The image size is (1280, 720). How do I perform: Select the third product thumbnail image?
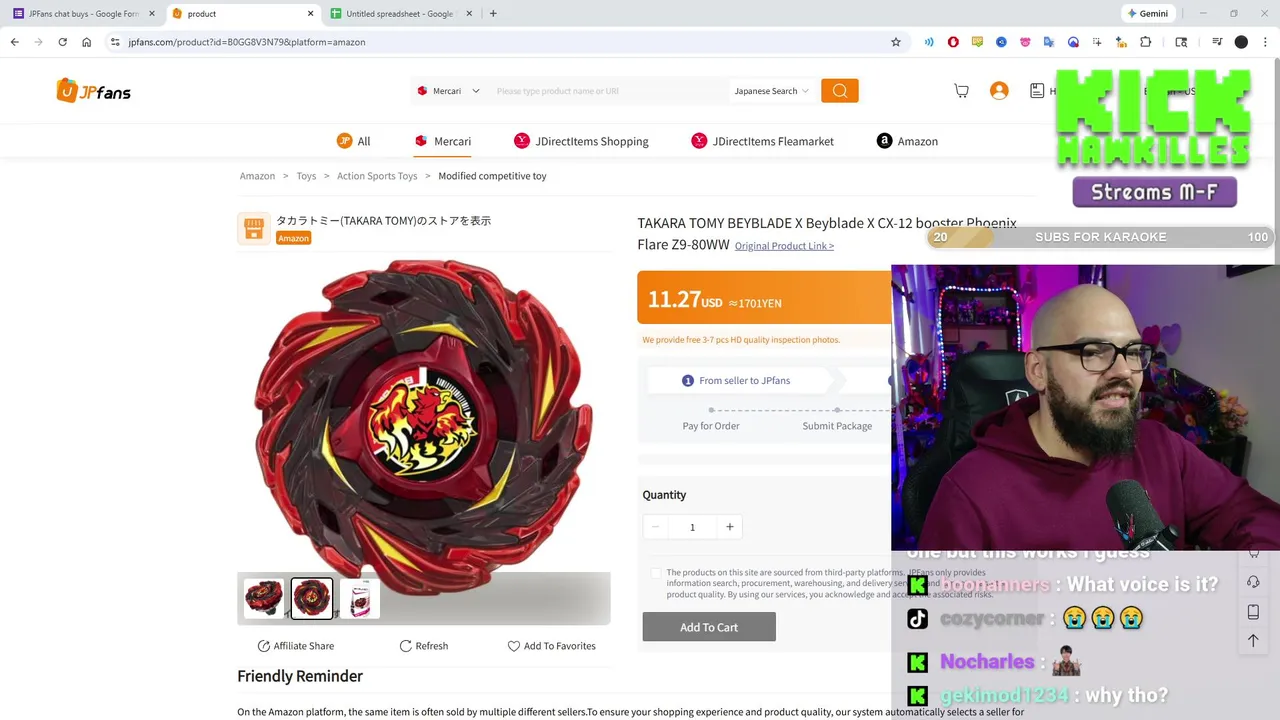pos(360,598)
